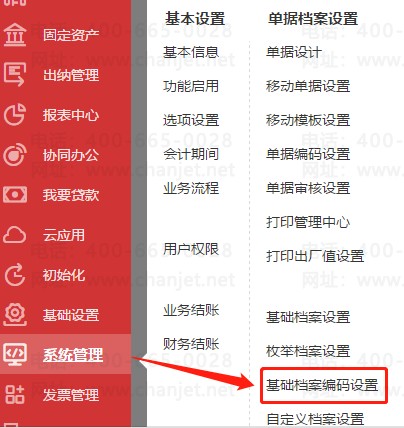Select 枚举档案设置 entry

(308, 351)
